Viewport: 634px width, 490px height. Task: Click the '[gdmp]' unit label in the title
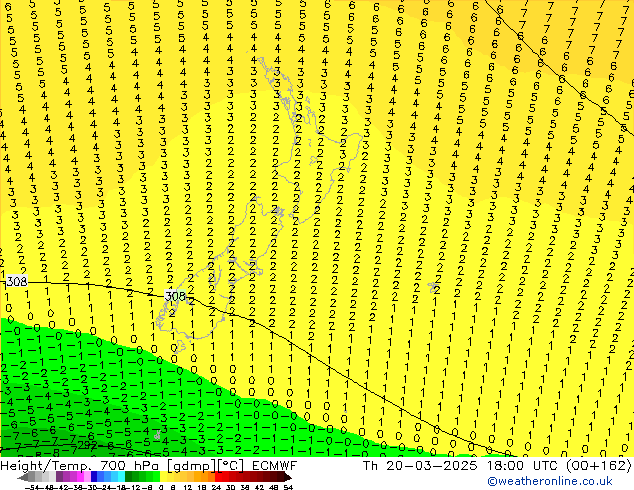192,466
